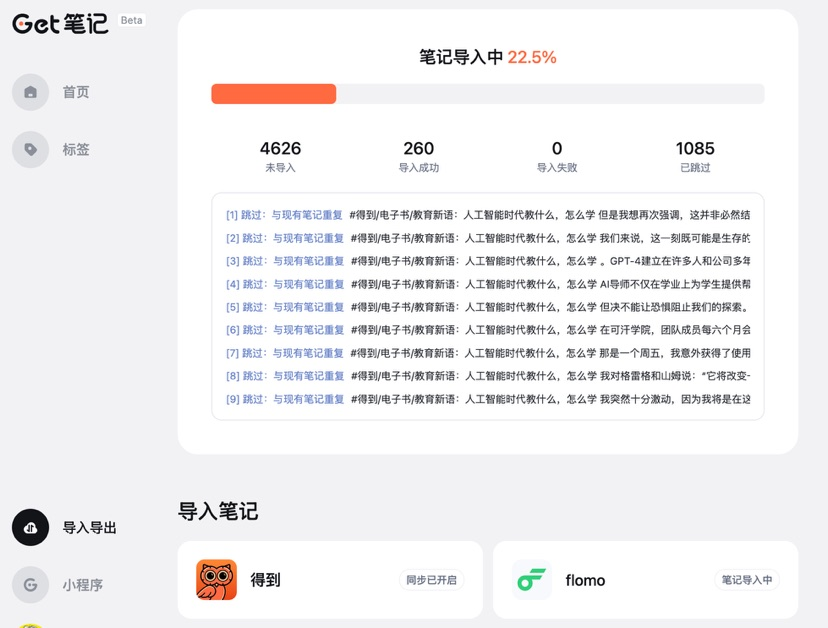
Task: Click the 1085 已跳过 statistic
Action: click(x=695, y=156)
